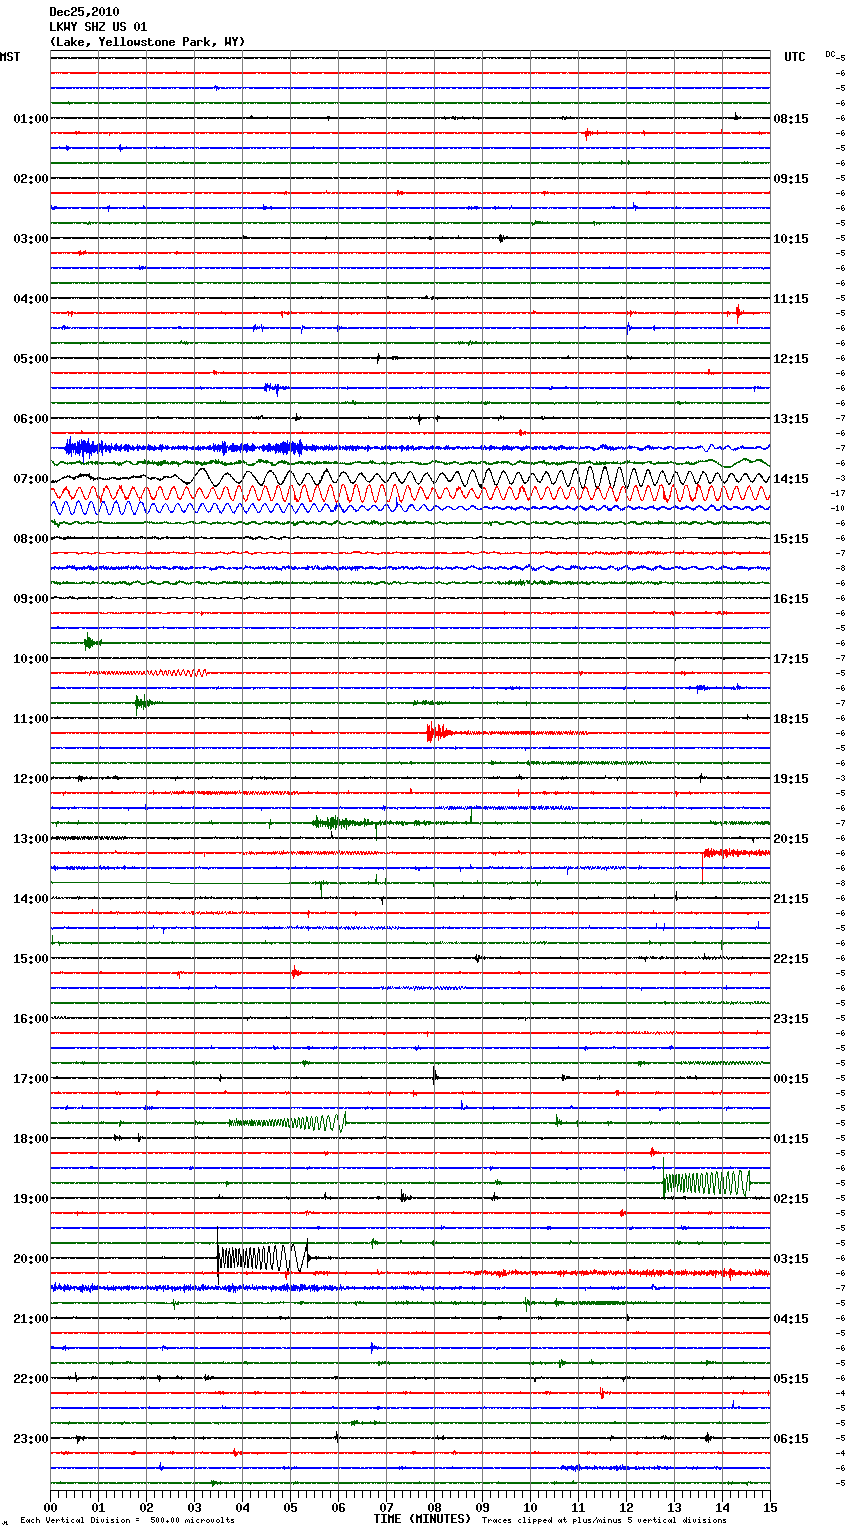The image size is (850, 1534).
Task: Click the traces clipped at plus/minus 5 note
Action: coord(604,1521)
